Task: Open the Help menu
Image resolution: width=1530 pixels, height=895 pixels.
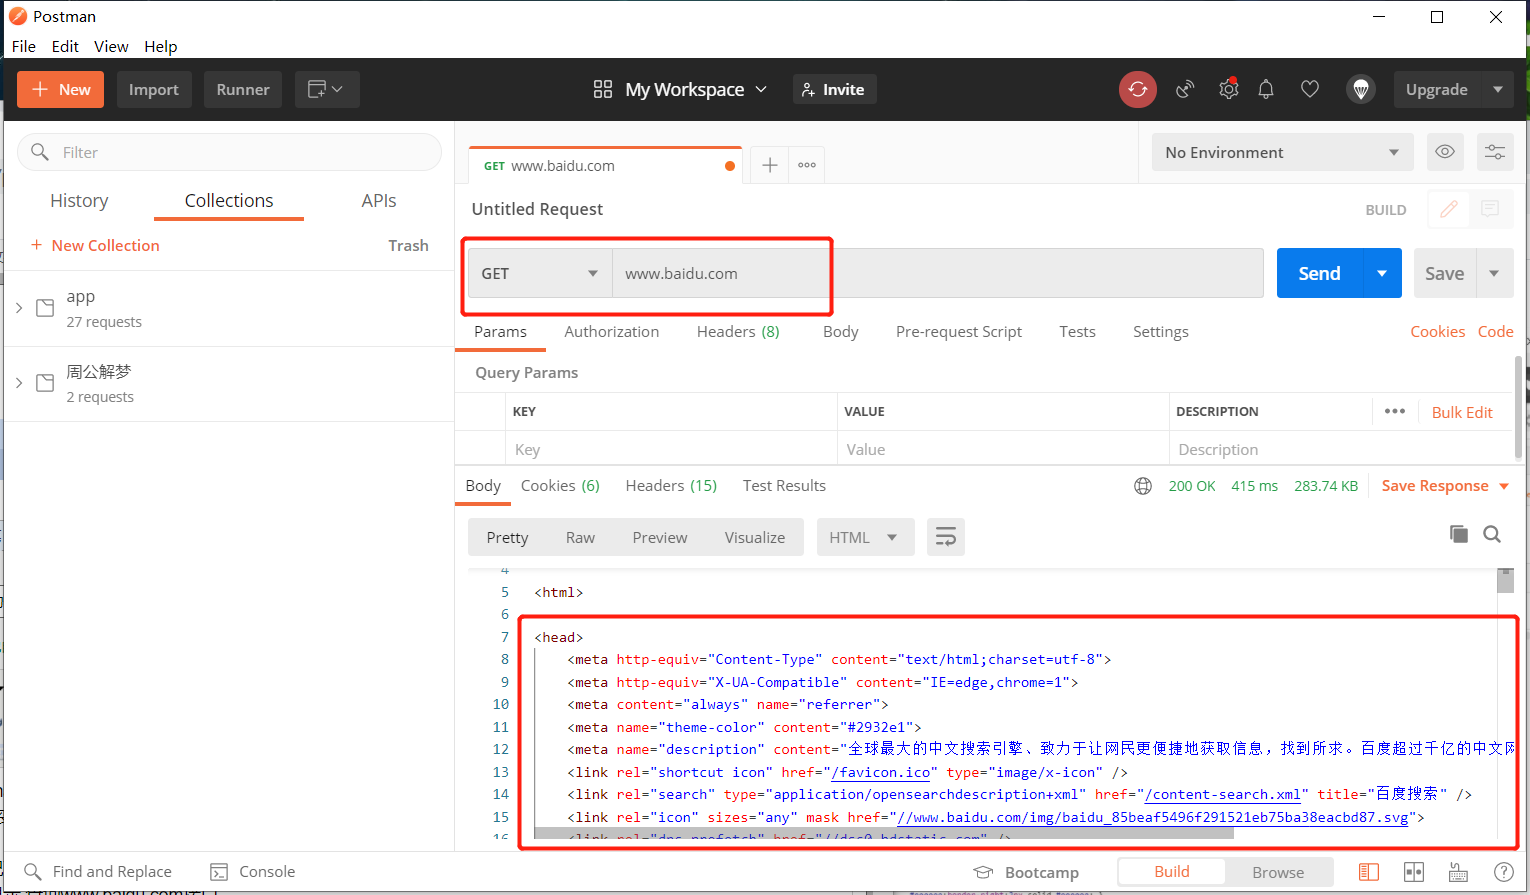Action: pyautogui.click(x=160, y=46)
